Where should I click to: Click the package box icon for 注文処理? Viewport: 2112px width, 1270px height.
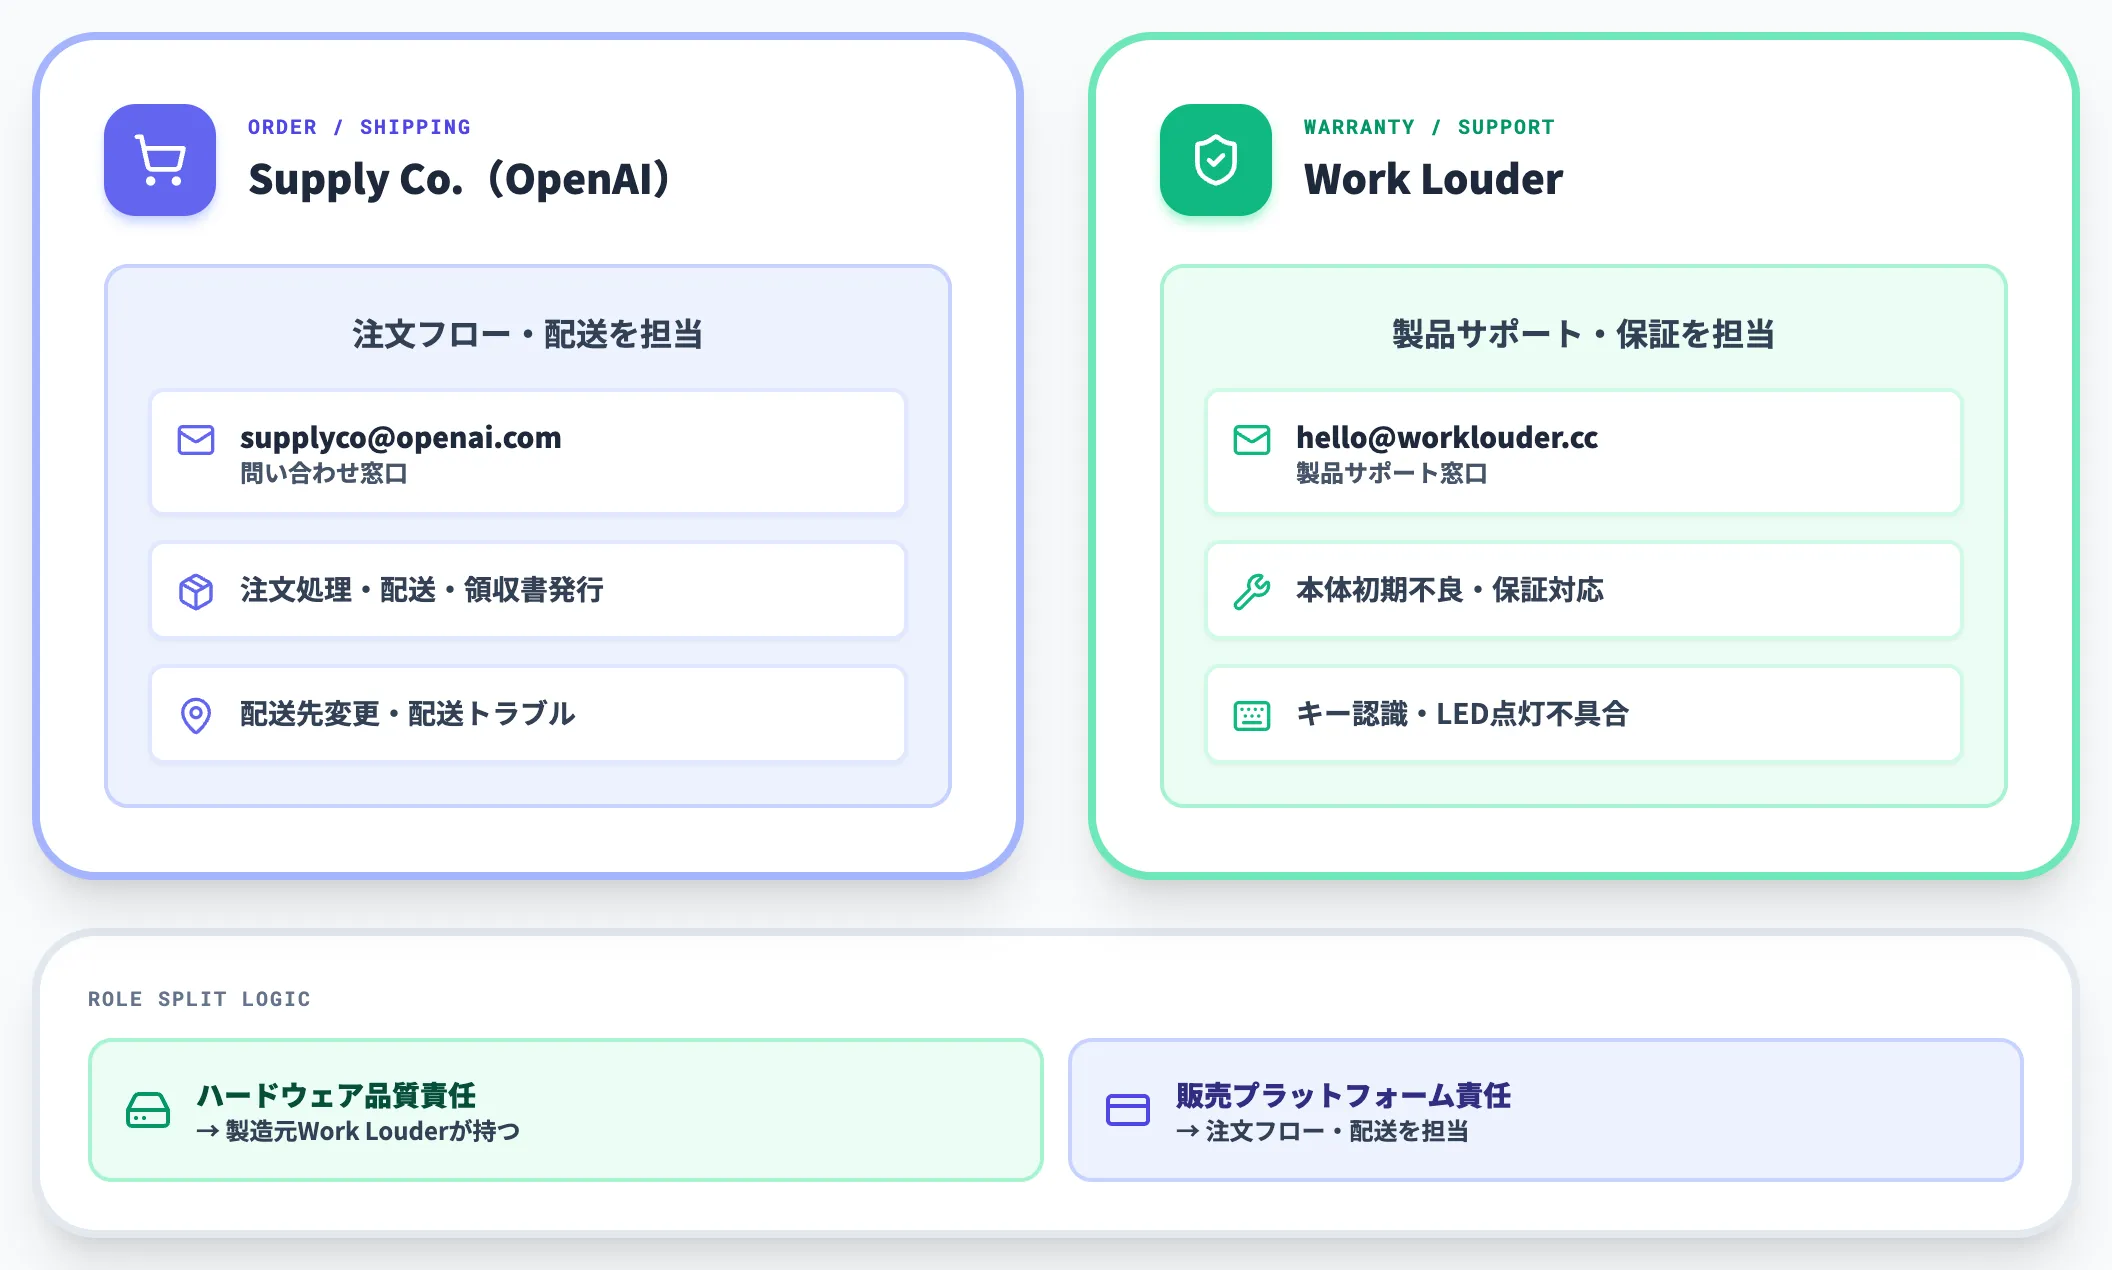[x=196, y=591]
